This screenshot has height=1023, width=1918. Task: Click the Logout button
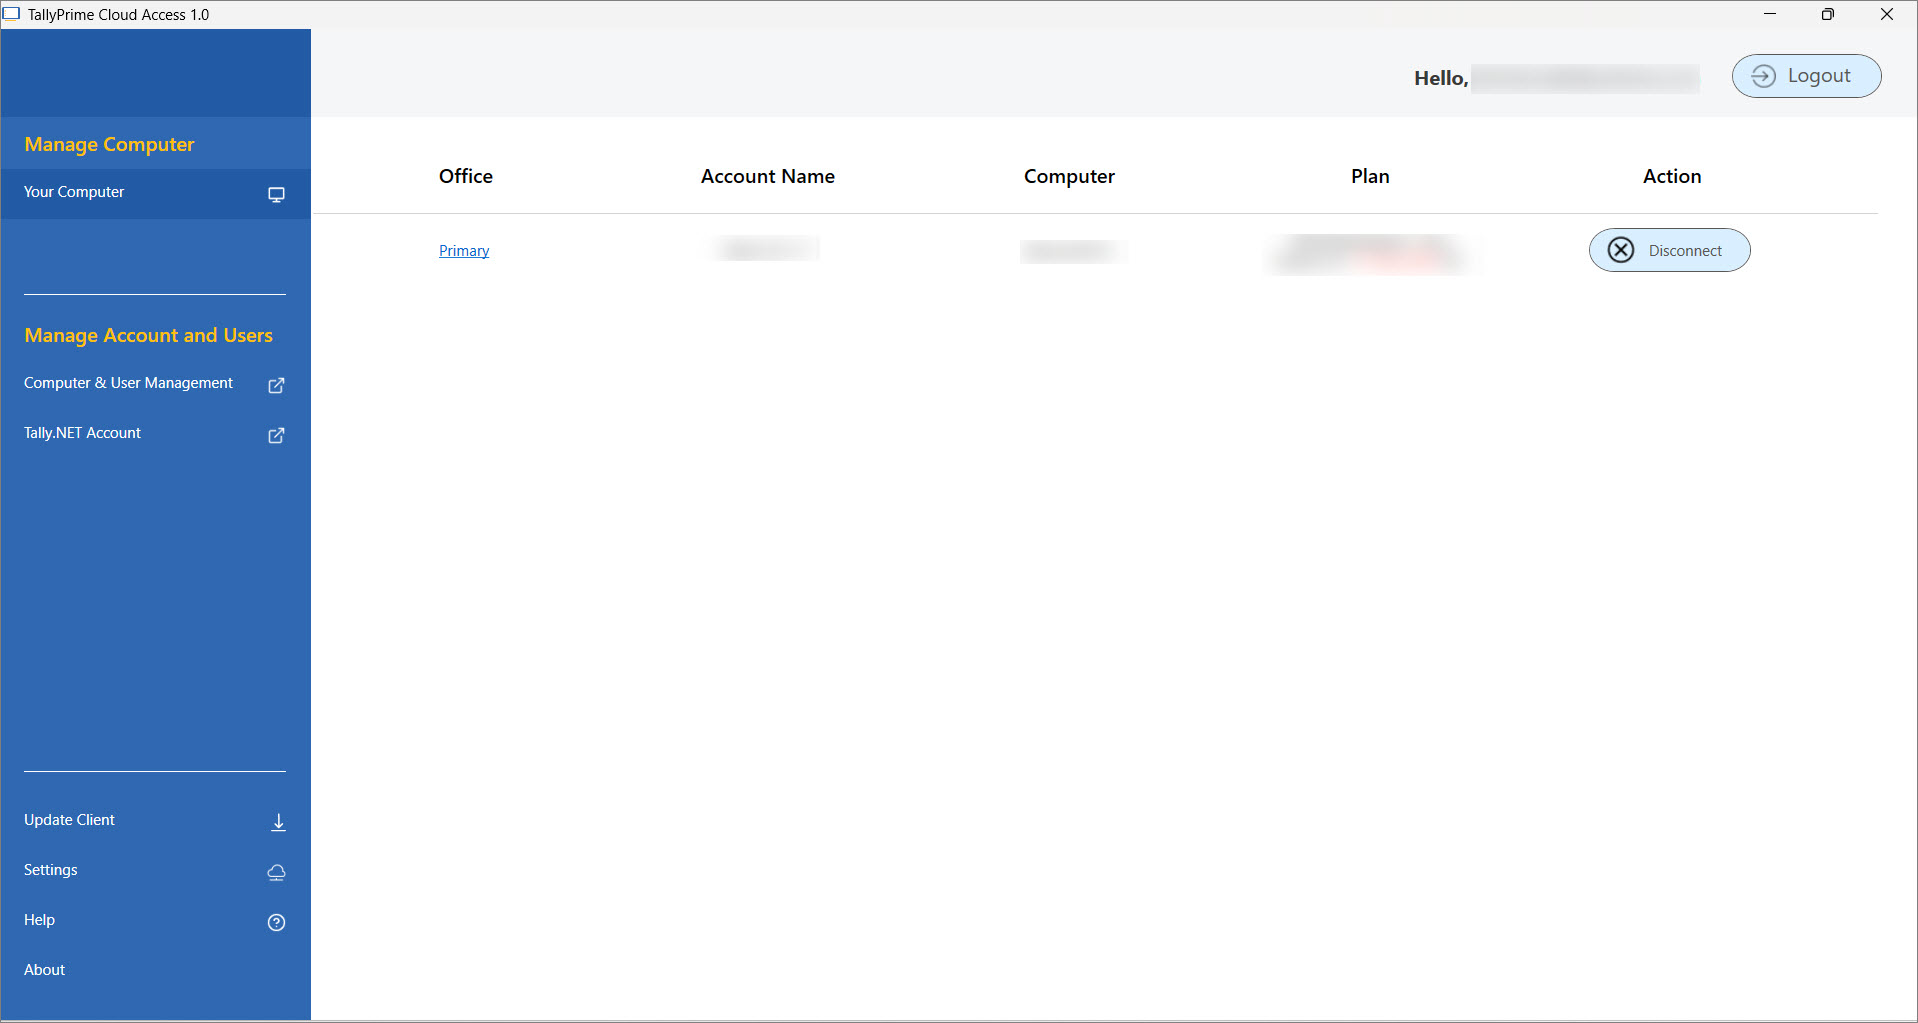click(x=1806, y=76)
